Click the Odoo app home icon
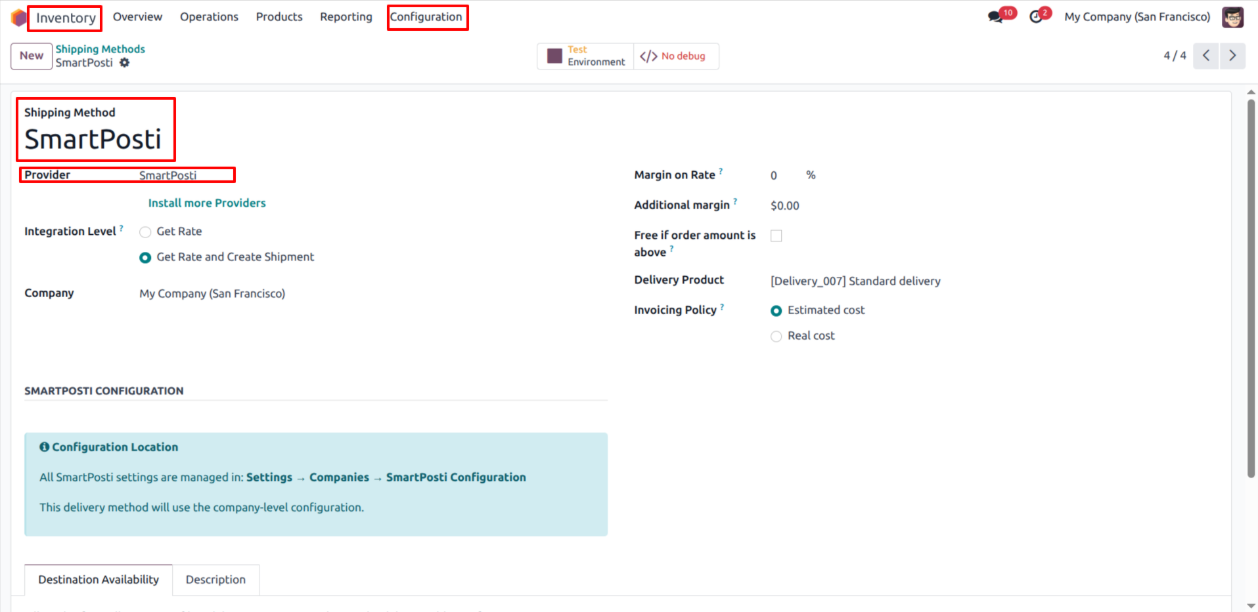The image size is (1258, 612). (x=18, y=17)
